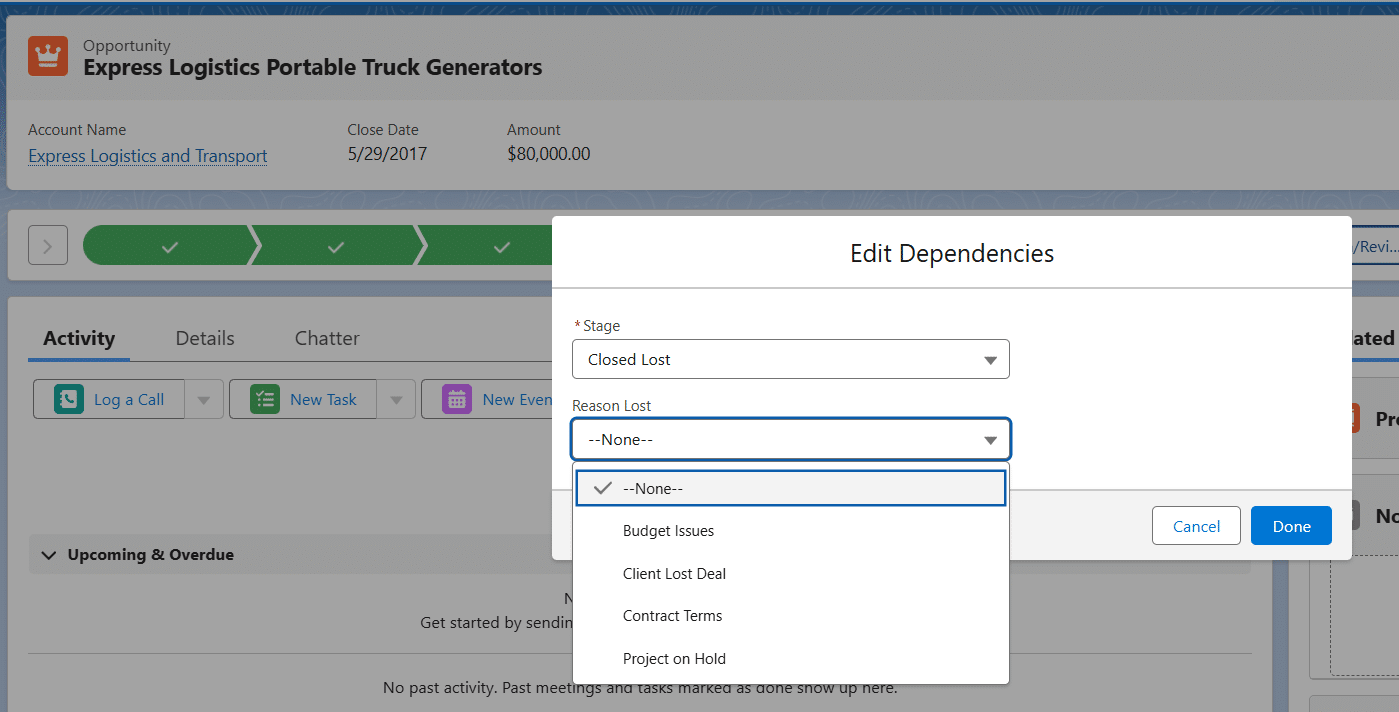Click the Cancel button
1399x712 pixels.
pos(1196,526)
